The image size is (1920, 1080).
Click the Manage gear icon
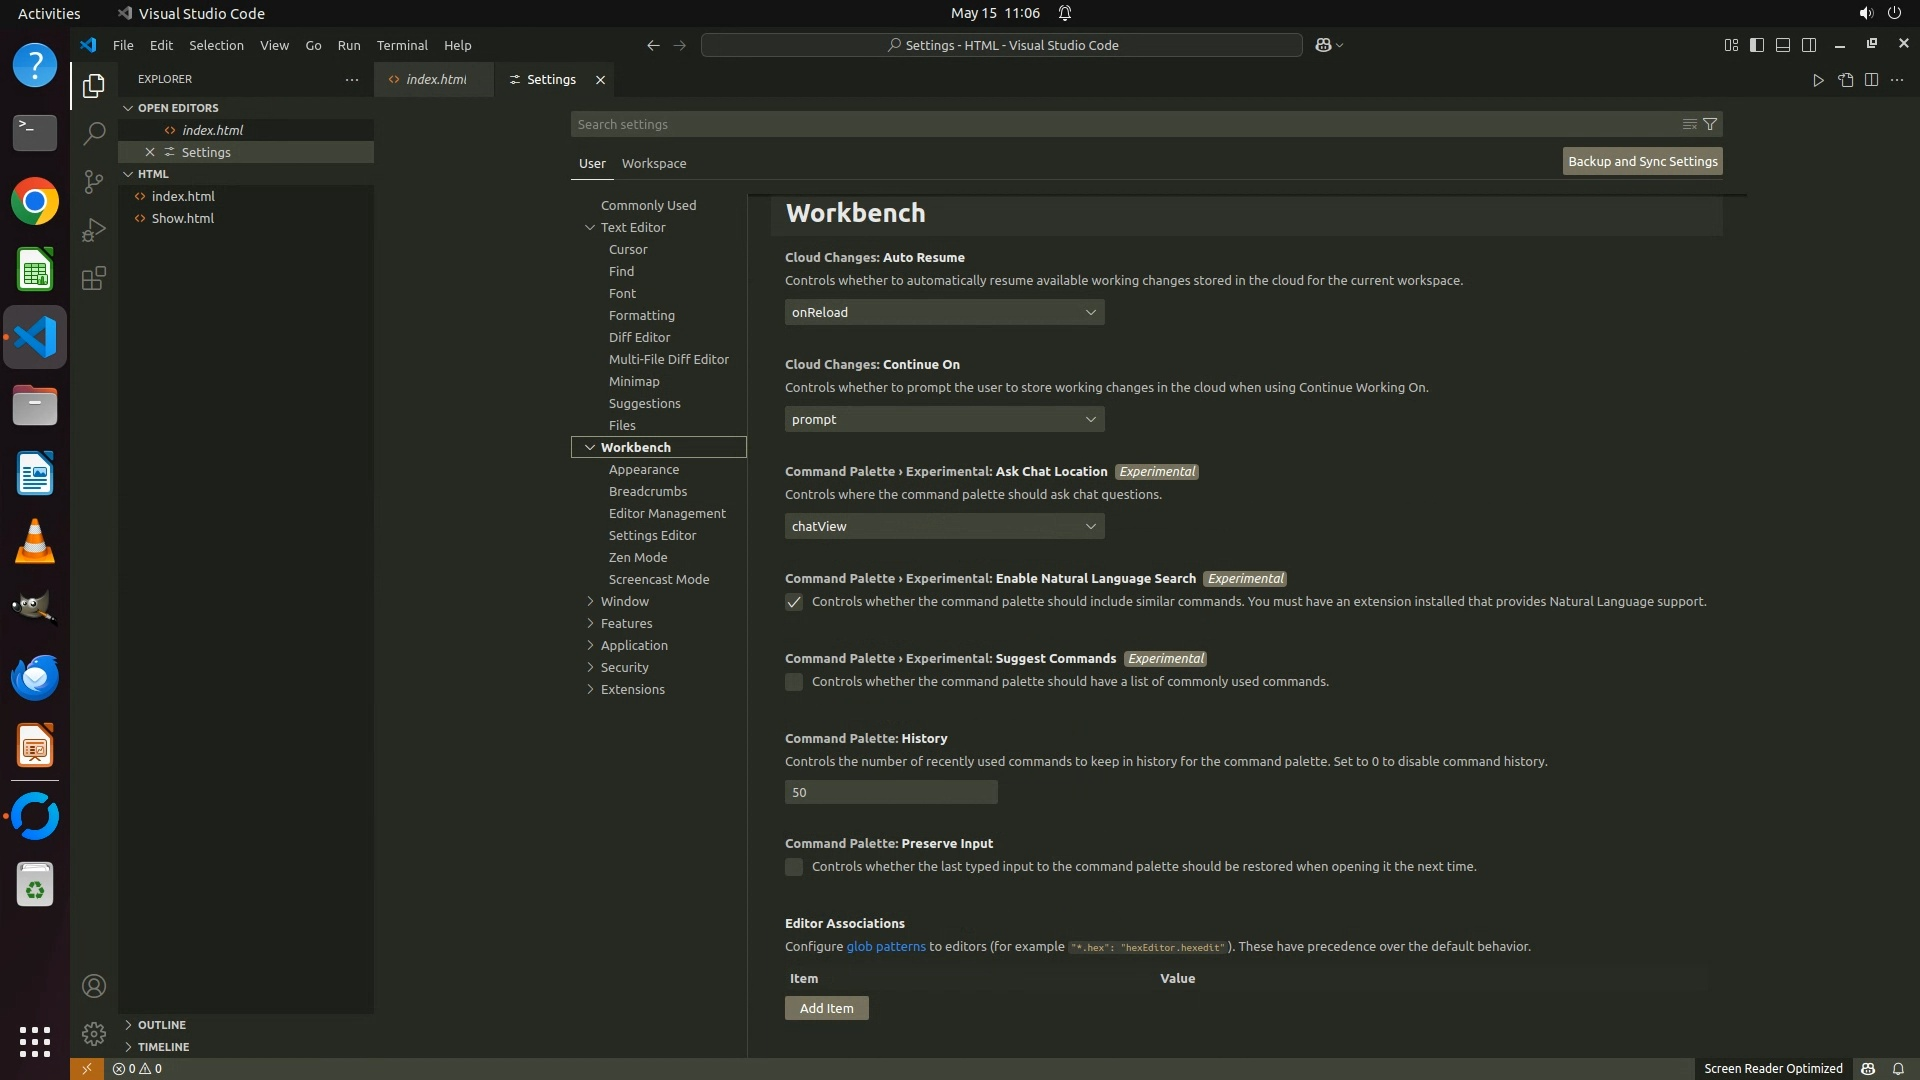pos(94,1033)
